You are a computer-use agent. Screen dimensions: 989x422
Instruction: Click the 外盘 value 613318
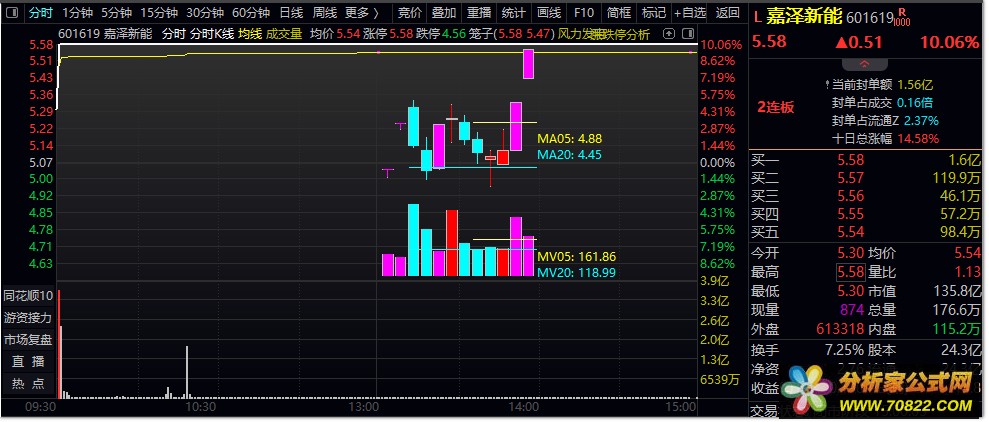point(840,329)
